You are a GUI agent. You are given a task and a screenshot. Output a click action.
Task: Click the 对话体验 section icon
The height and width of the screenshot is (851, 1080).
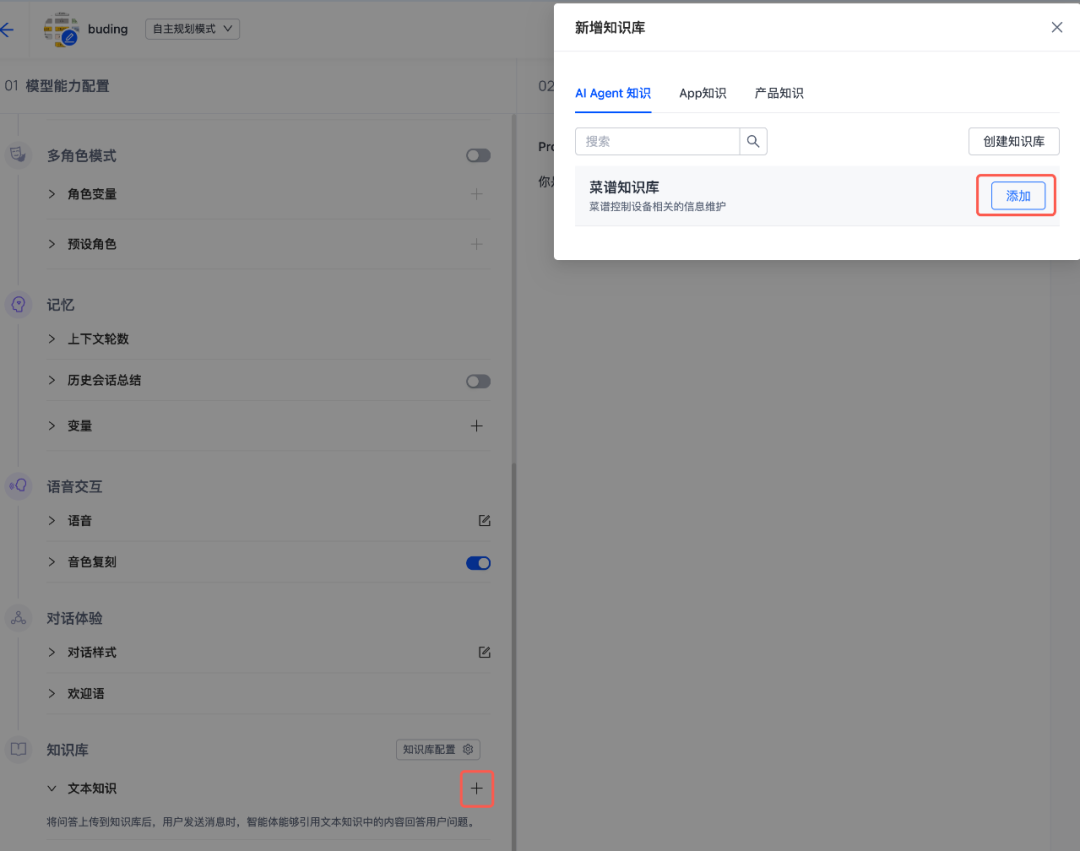(x=19, y=618)
